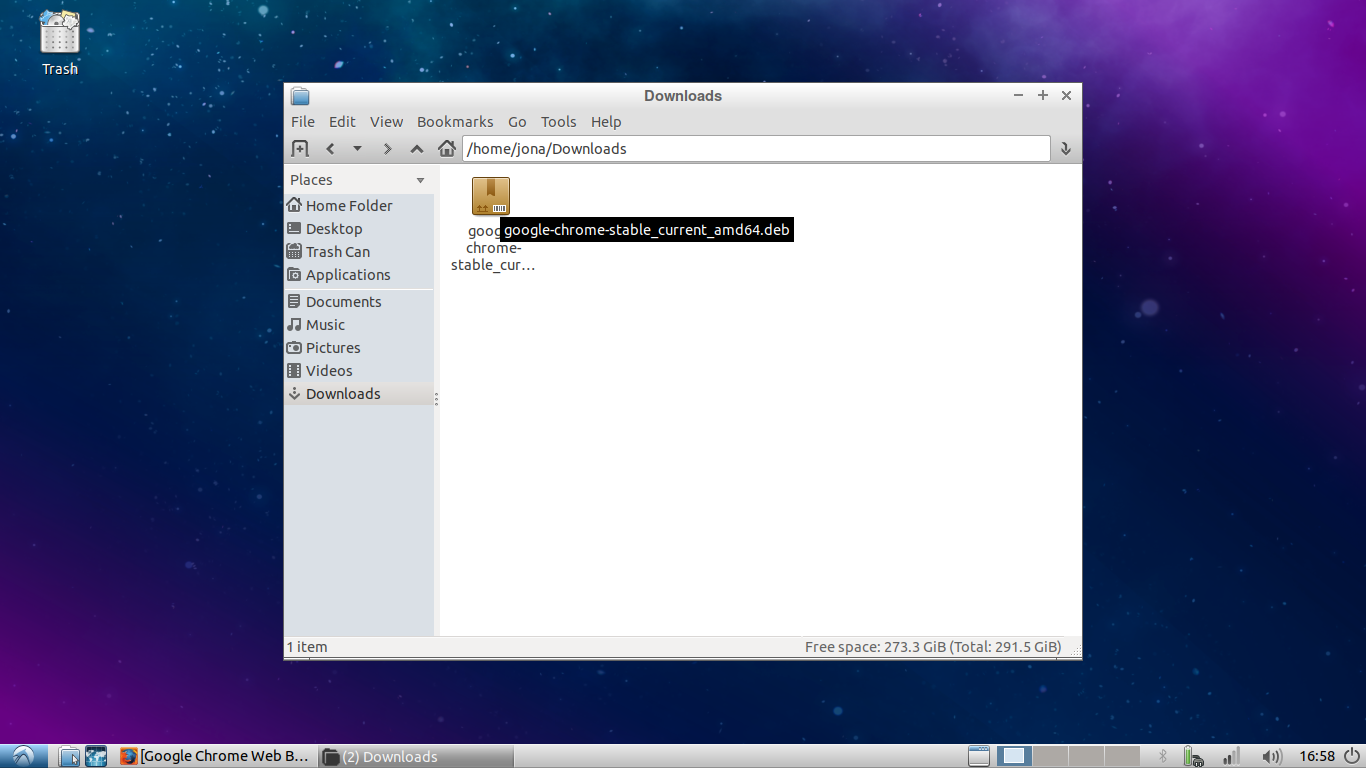The image size is (1366, 768).
Task: Go forward to next folder
Action: (387, 149)
